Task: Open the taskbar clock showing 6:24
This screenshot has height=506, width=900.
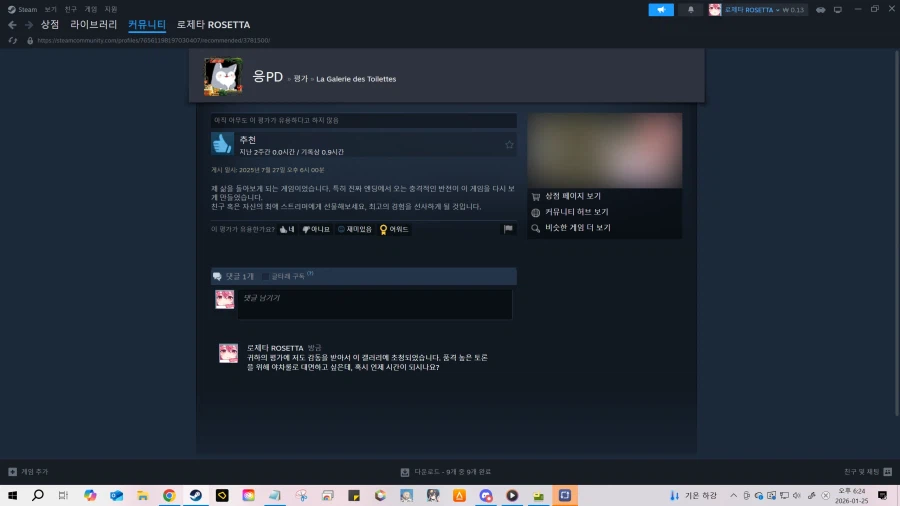Action: point(852,495)
